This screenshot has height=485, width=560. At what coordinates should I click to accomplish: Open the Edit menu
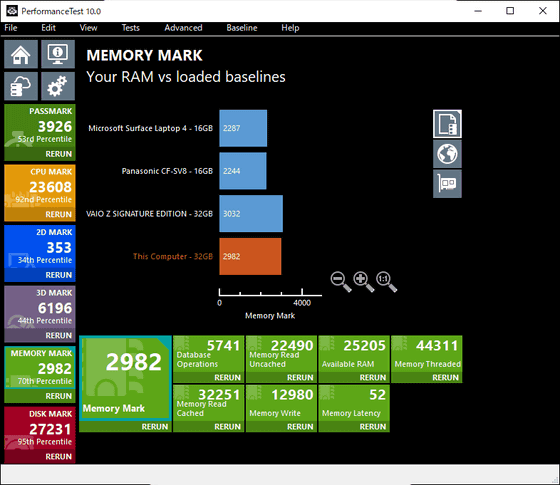pyautogui.click(x=48, y=28)
